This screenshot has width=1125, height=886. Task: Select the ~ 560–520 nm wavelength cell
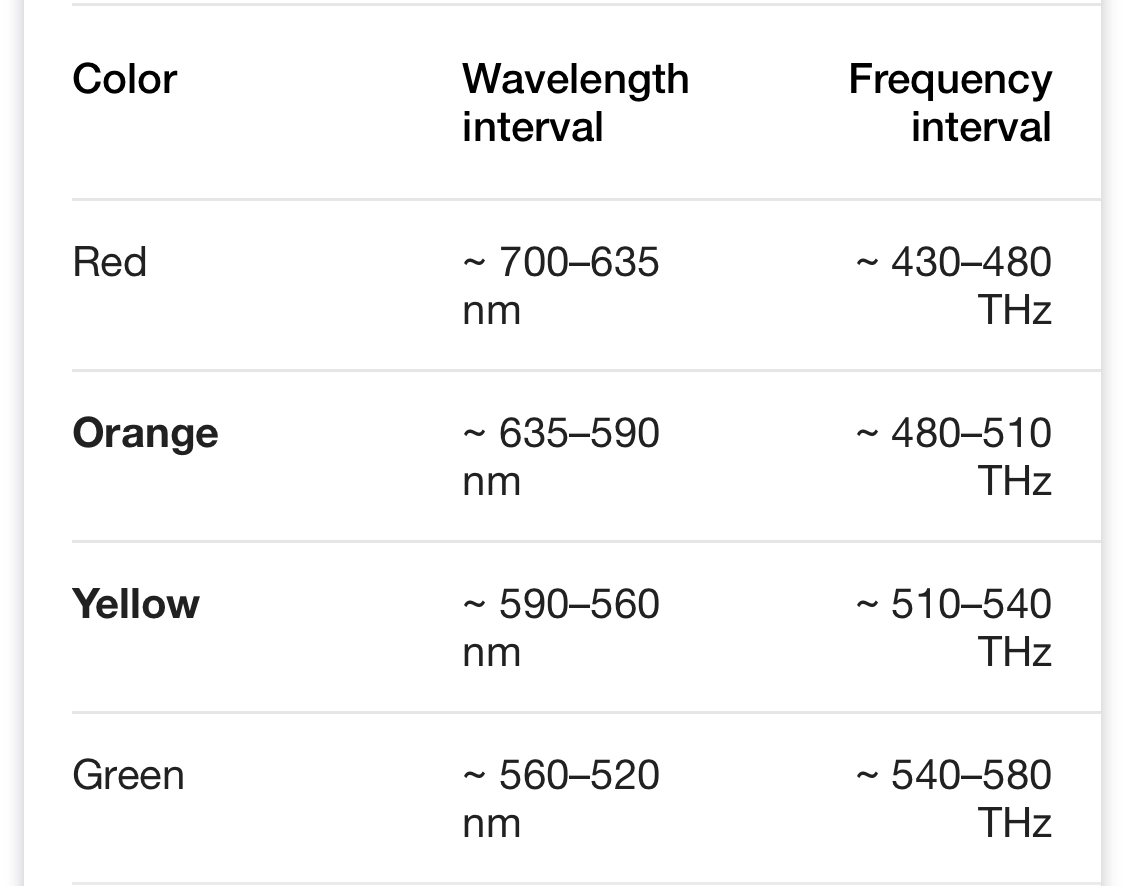(x=560, y=798)
